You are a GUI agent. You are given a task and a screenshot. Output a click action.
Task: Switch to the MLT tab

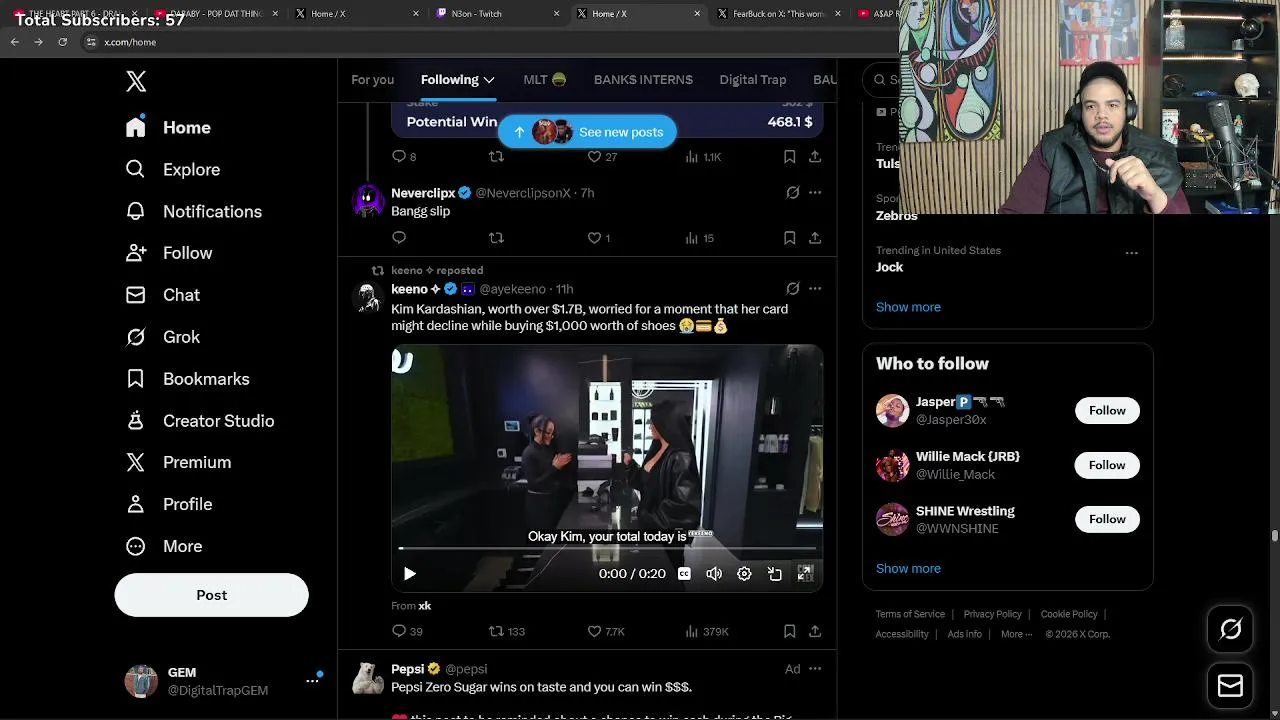coord(545,80)
